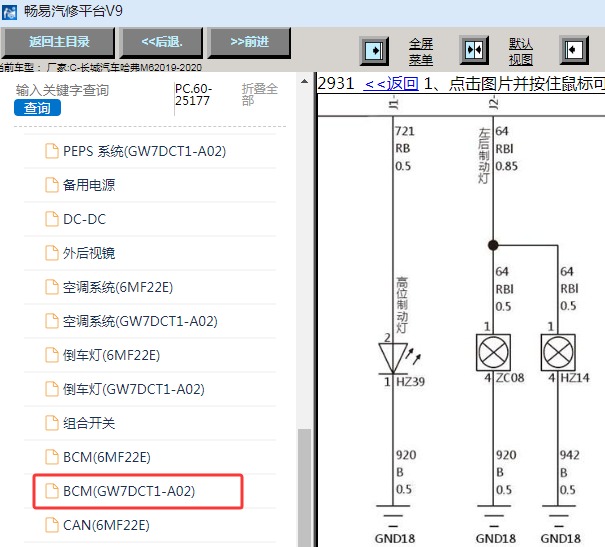Click the 左后制动灯 label in diagram
Image resolution: width=605 pixels, height=547 pixels.
(x=484, y=155)
